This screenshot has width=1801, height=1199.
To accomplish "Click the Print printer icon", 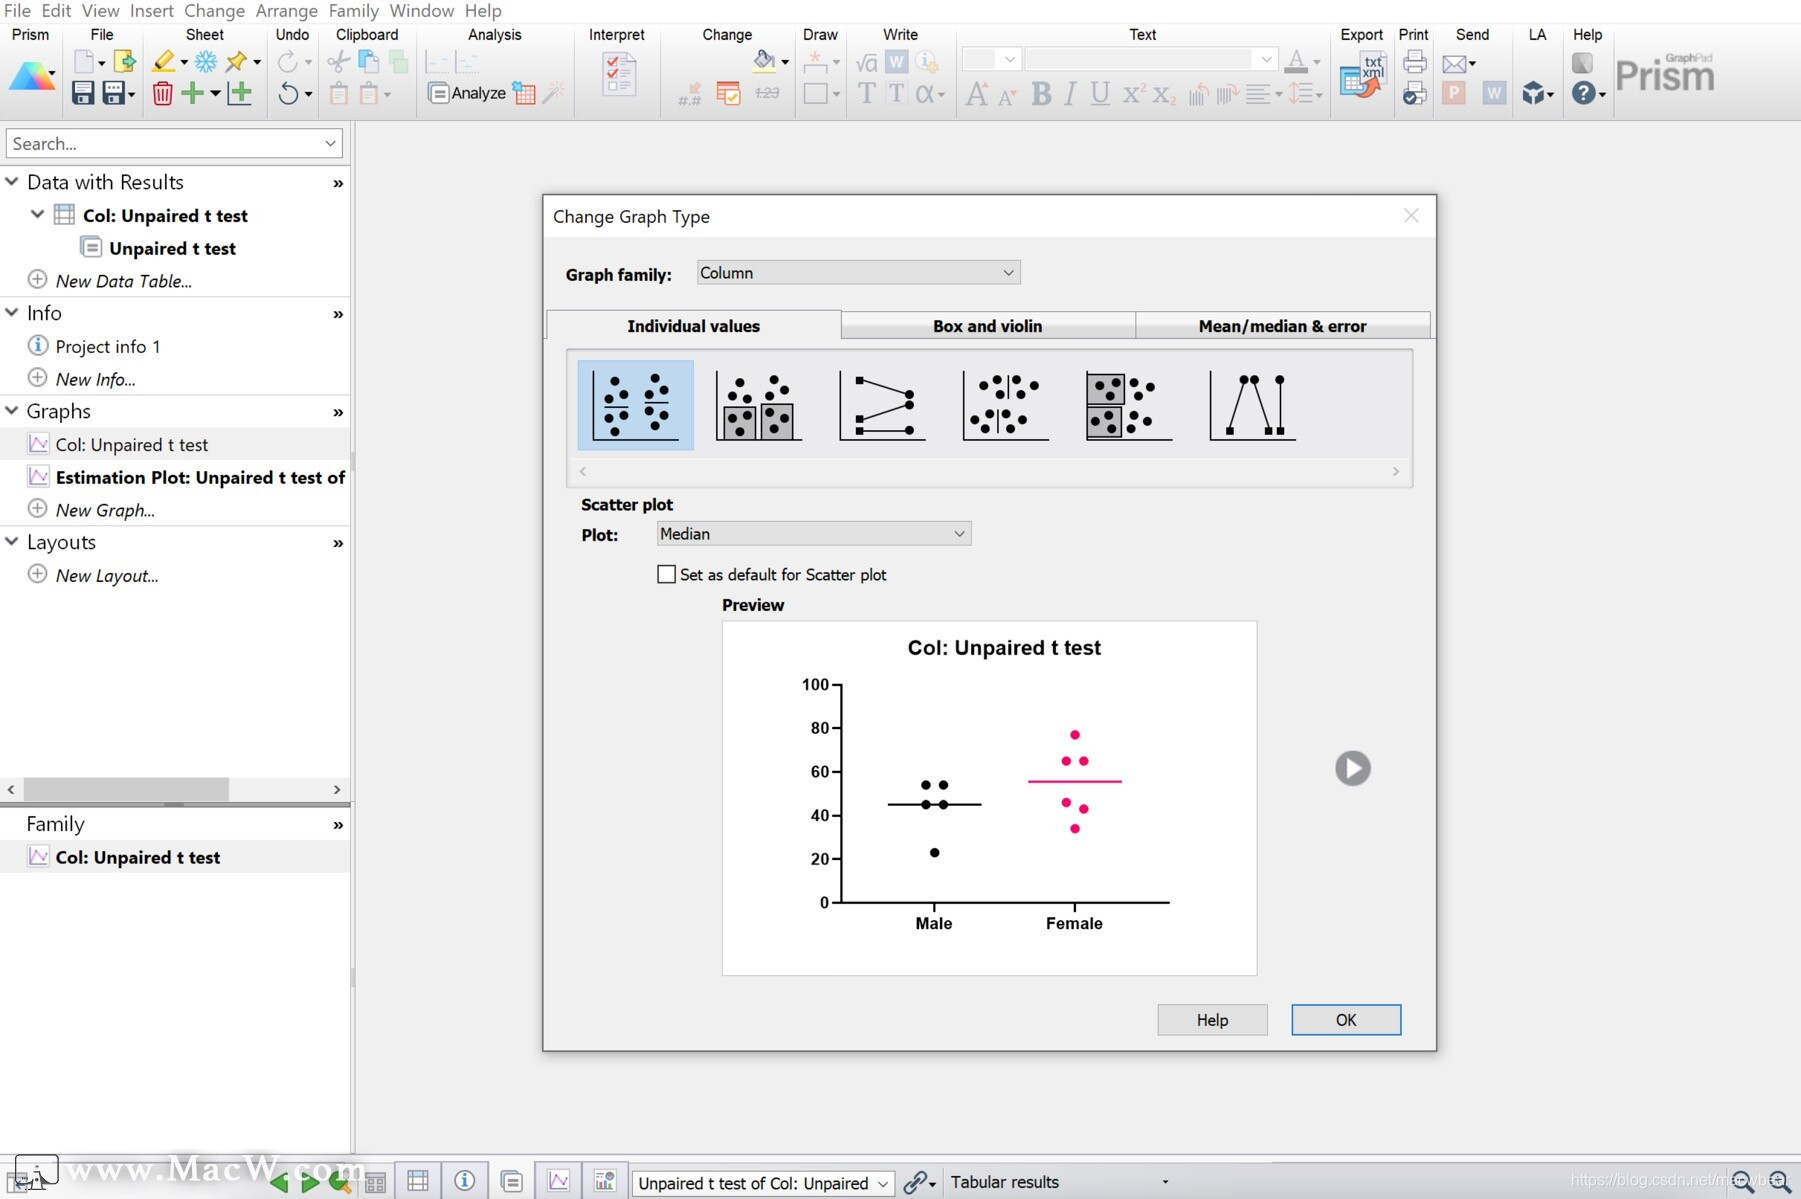I will (1414, 62).
